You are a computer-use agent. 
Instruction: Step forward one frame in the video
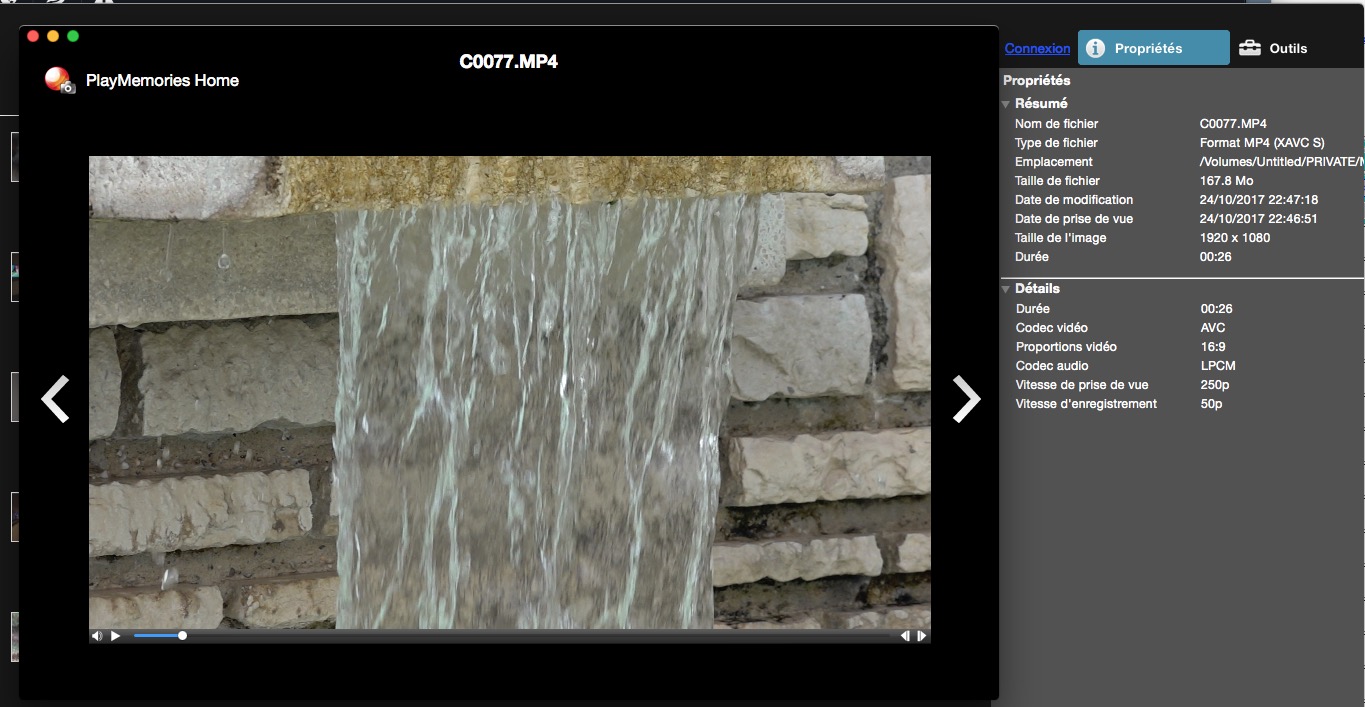click(x=922, y=636)
